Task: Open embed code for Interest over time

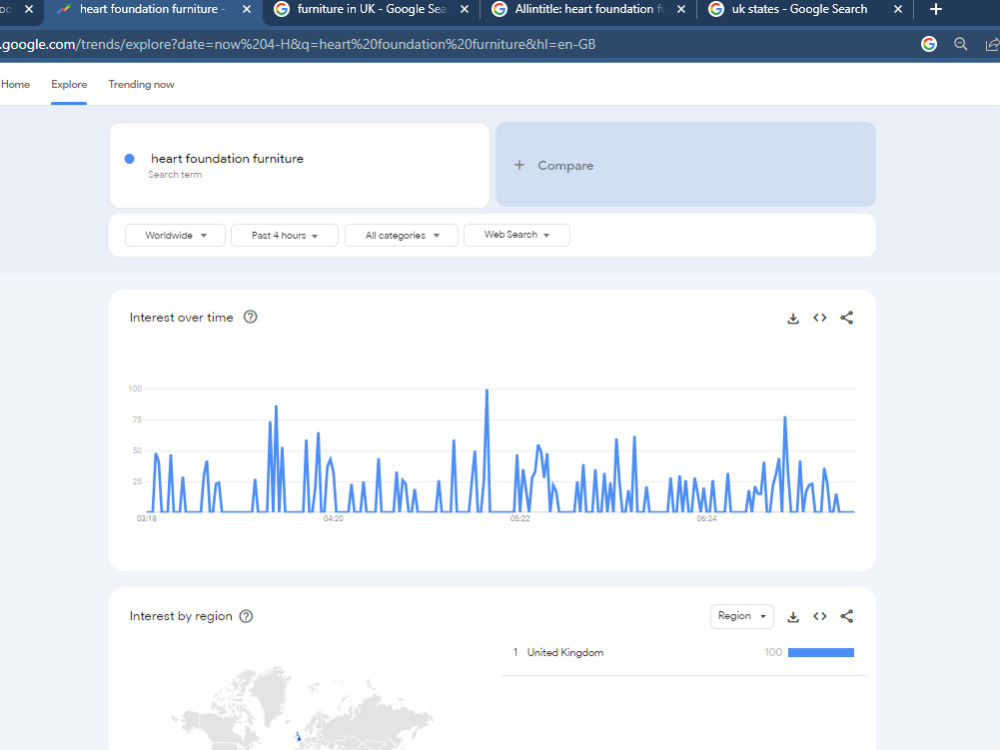Action: pos(820,318)
